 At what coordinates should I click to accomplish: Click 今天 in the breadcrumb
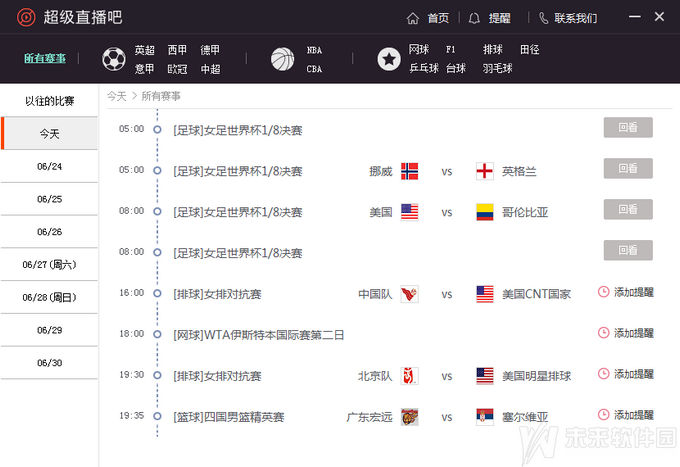(x=117, y=96)
